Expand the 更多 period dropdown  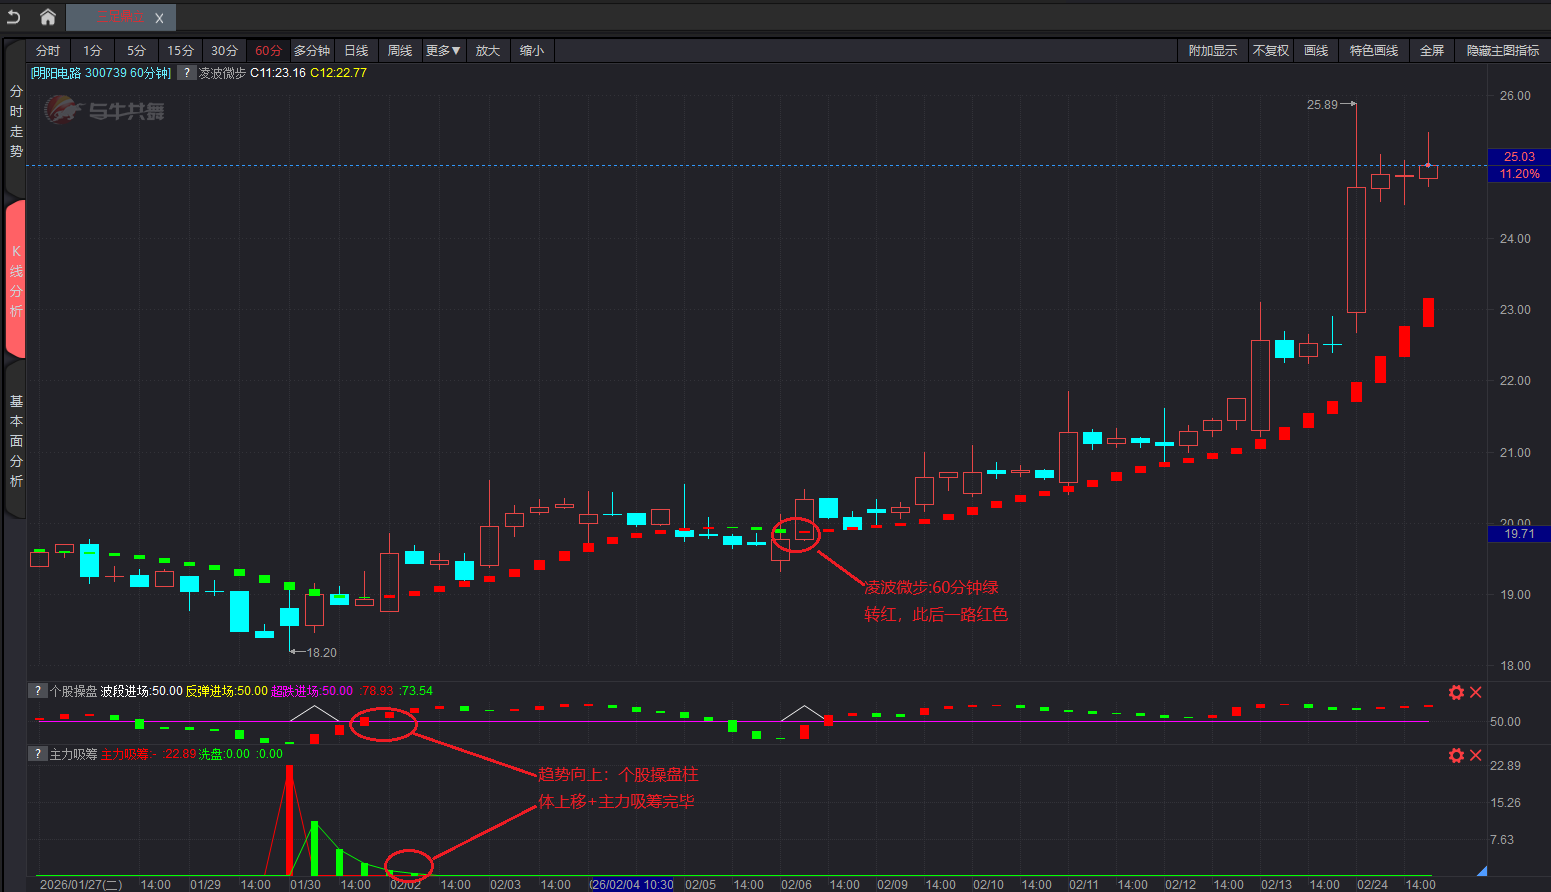tap(443, 51)
